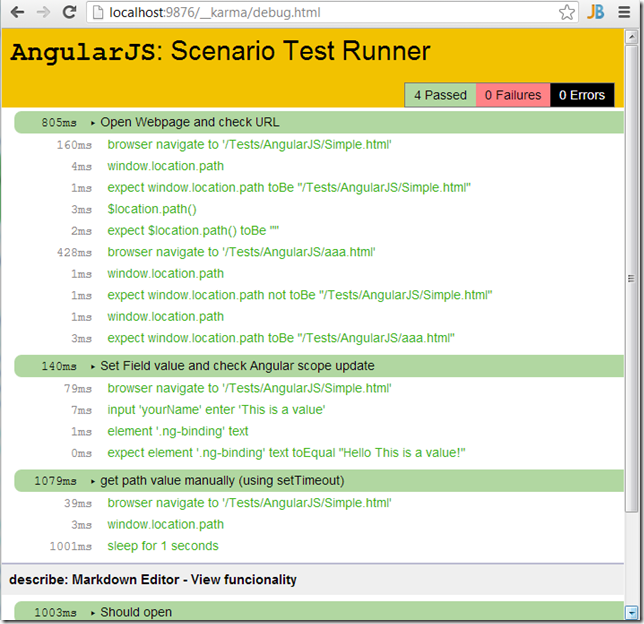
Task: Click the 1001ms step duration
Action: [71, 546]
